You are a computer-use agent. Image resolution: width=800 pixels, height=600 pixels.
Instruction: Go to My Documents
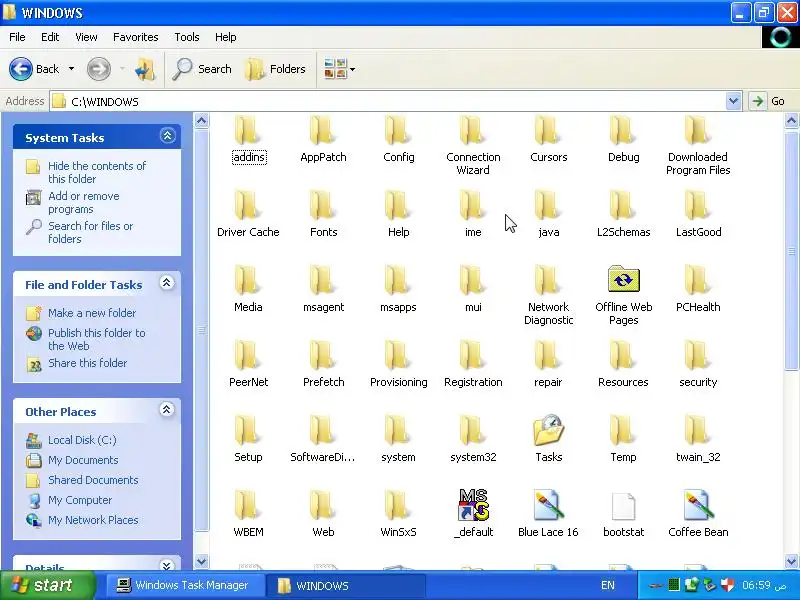pos(83,460)
